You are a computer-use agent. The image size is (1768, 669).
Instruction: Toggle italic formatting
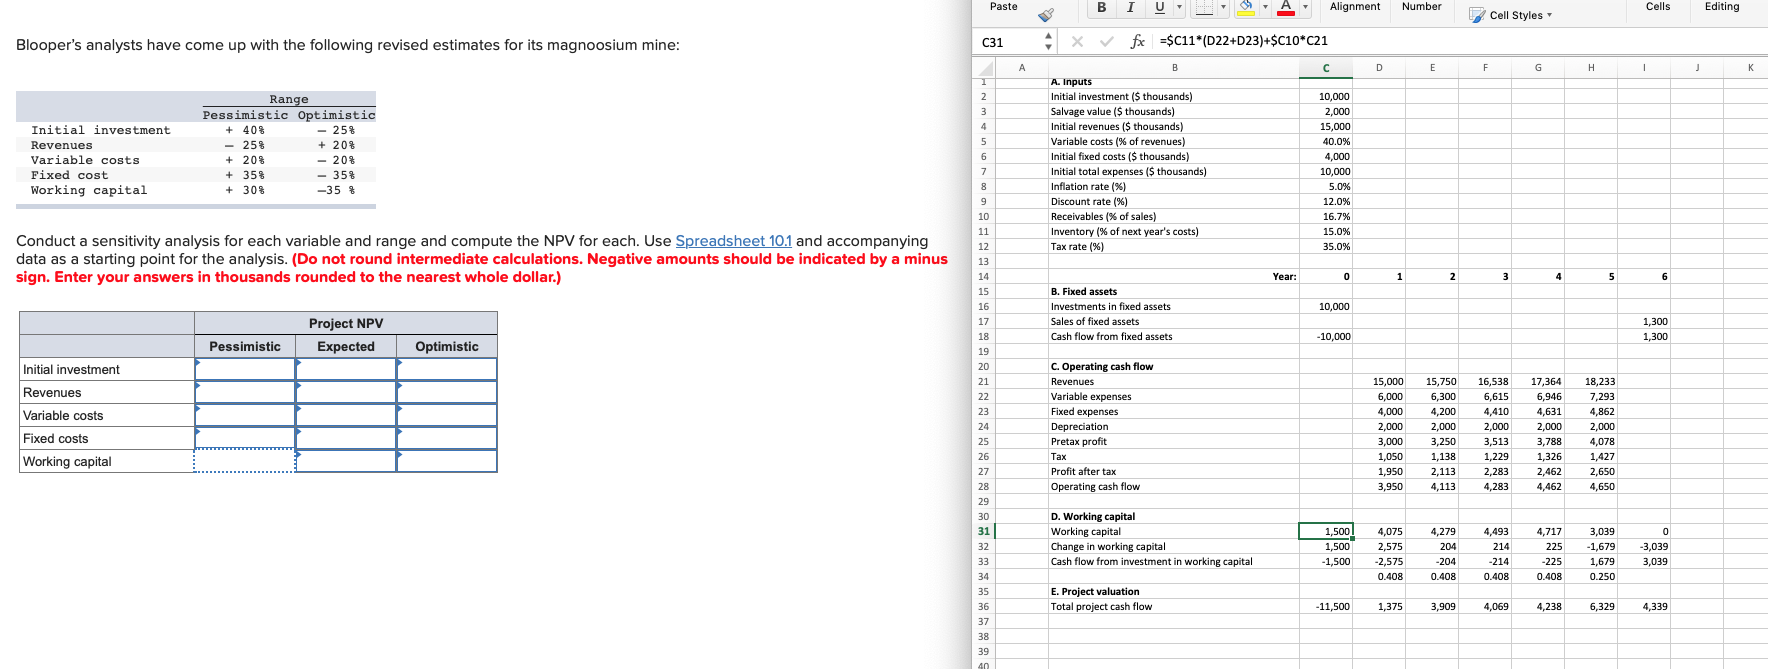pos(1130,7)
